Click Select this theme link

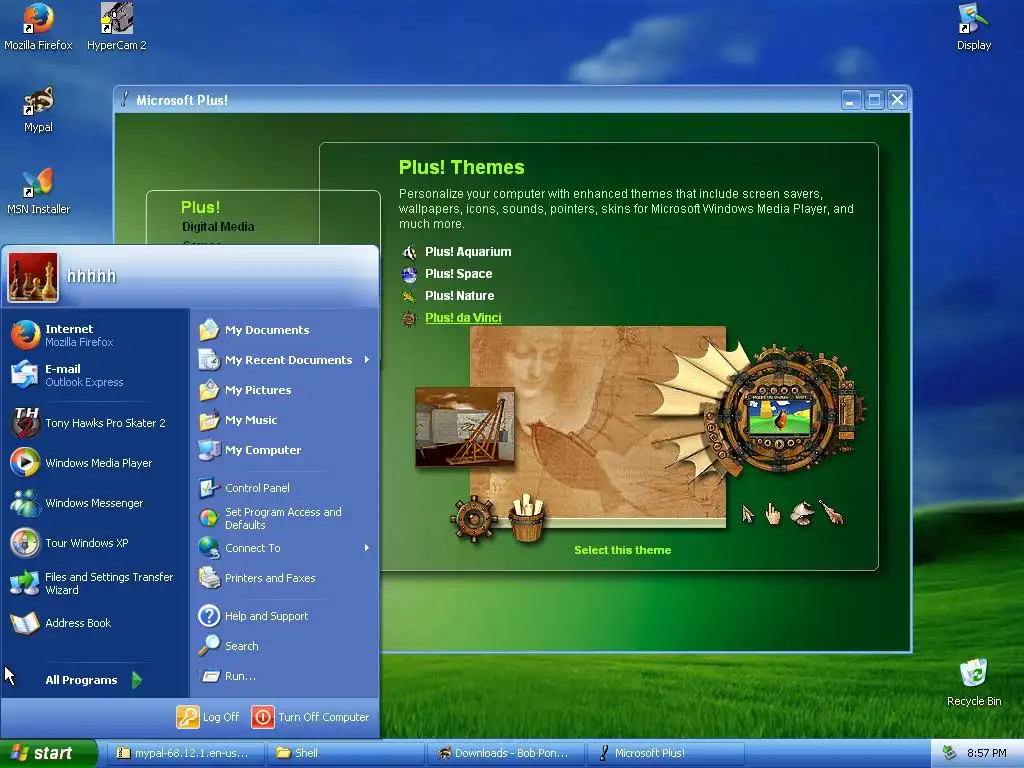[622, 550]
